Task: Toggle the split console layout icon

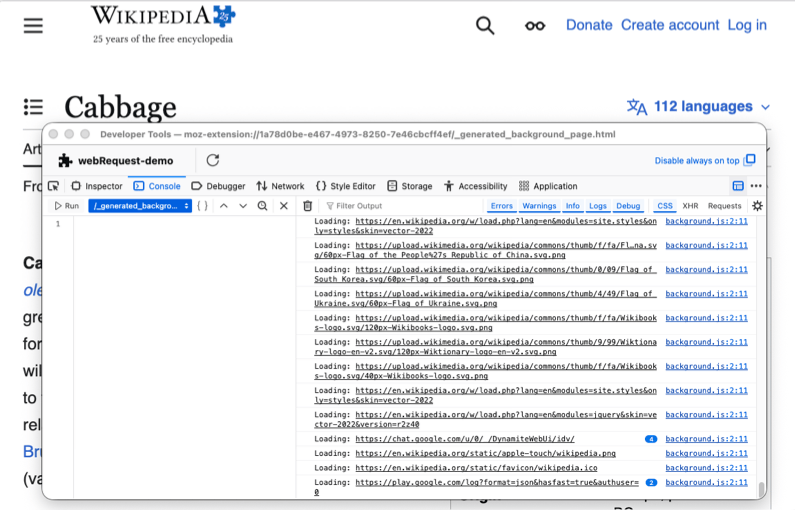Action: (738, 186)
